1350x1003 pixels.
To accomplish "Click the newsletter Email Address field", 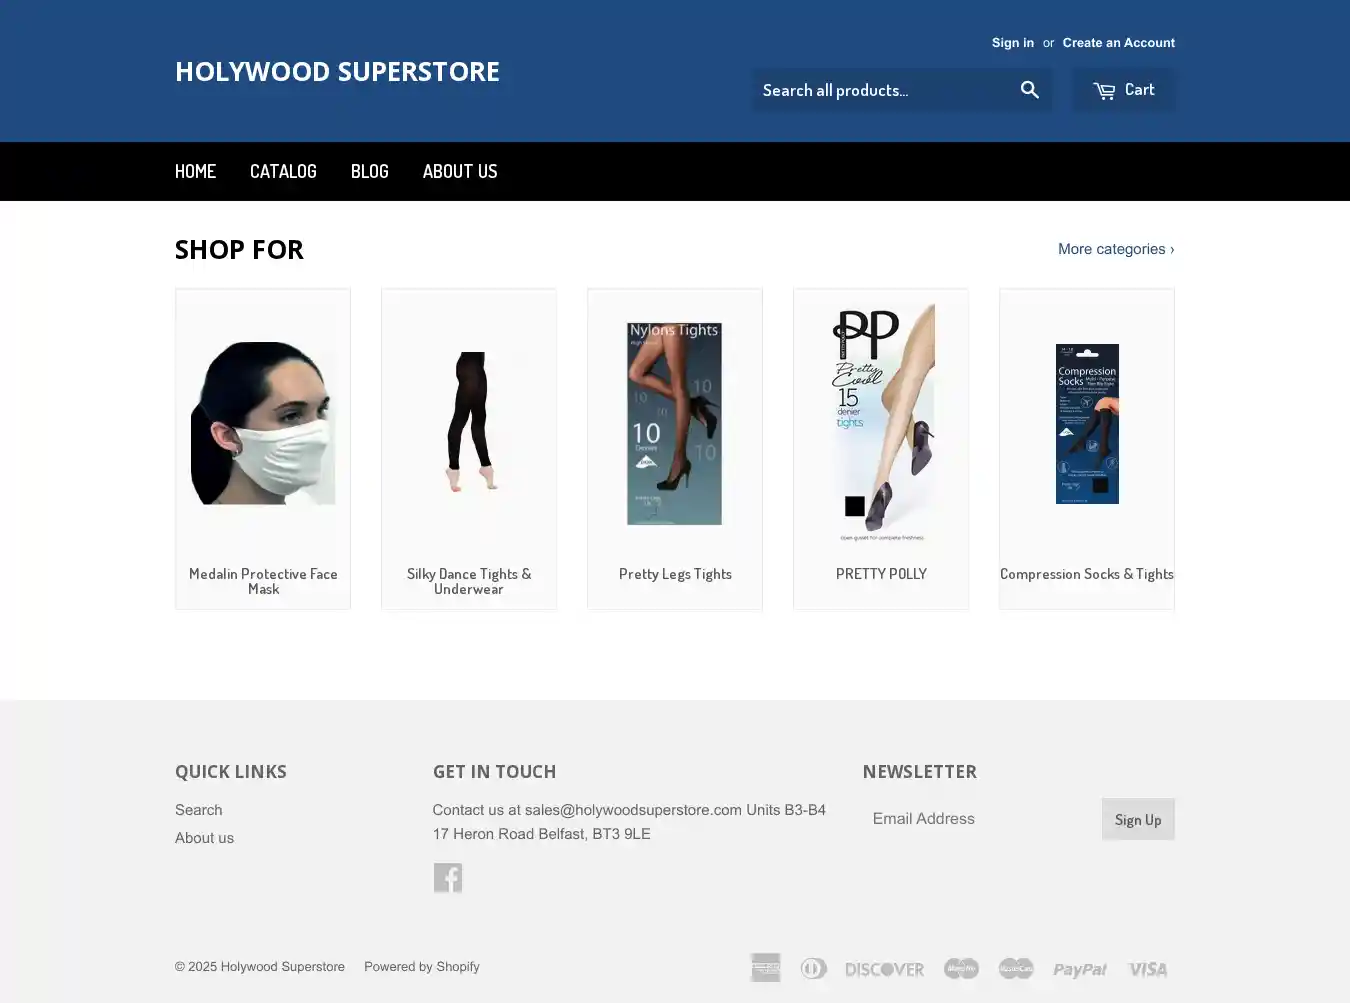I will [982, 819].
